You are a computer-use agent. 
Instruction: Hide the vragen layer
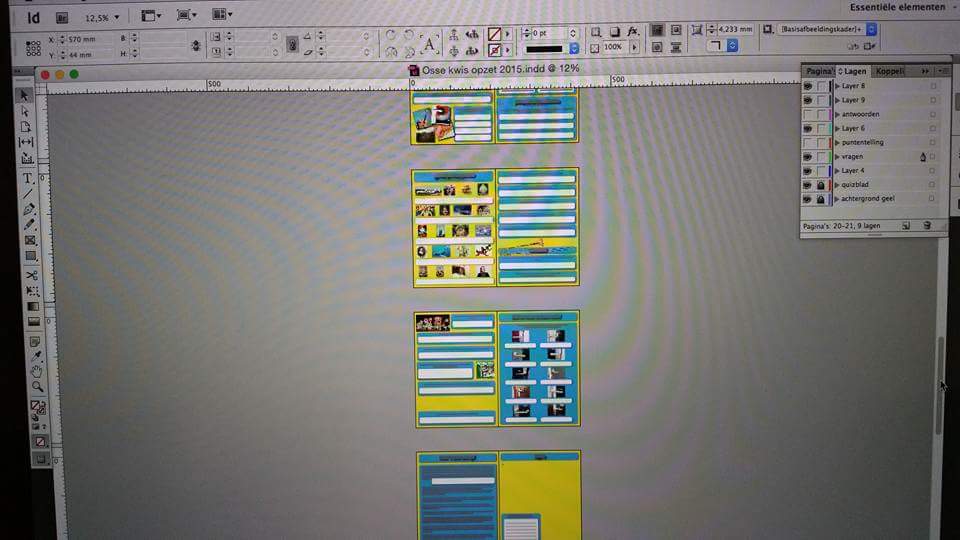[808, 157]
